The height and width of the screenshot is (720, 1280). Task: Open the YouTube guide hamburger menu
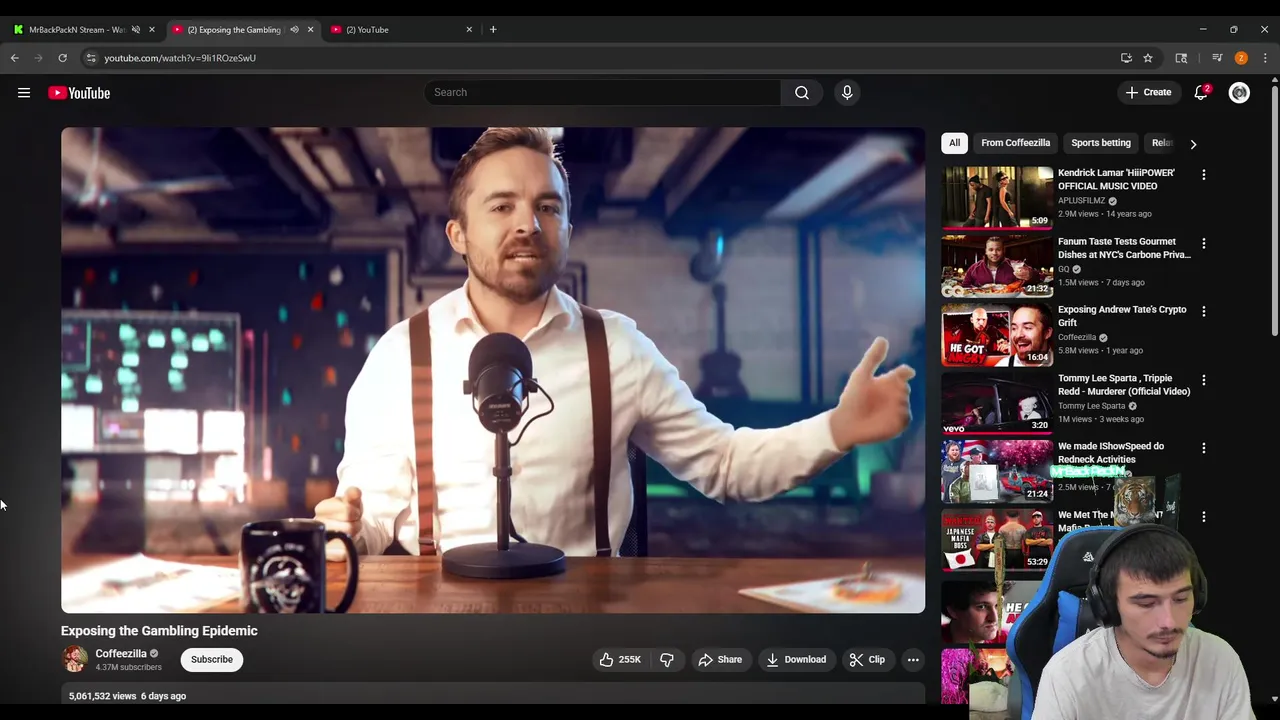(x=24, y=93)
